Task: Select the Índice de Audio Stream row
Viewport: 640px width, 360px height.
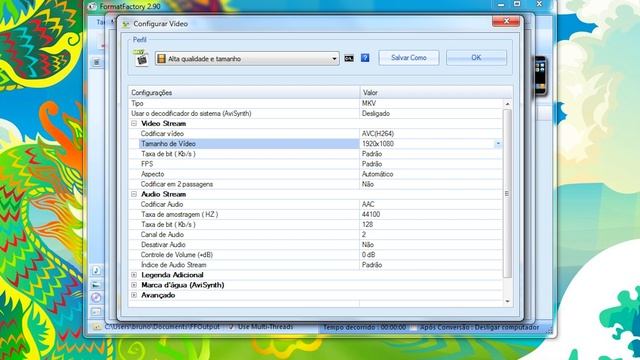Action: point(316,265)
